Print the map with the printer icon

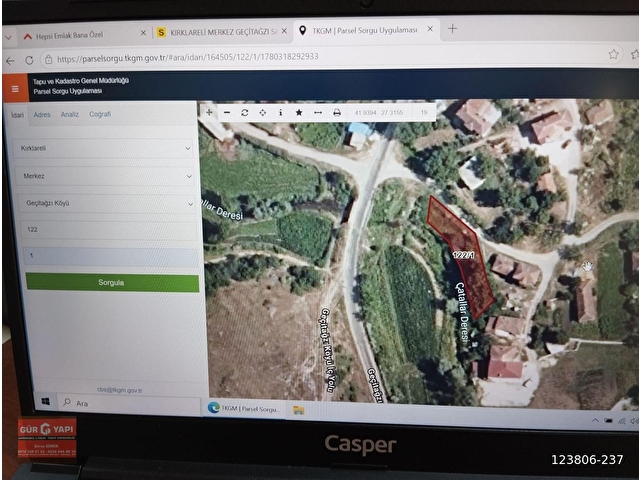coord(337,113)
